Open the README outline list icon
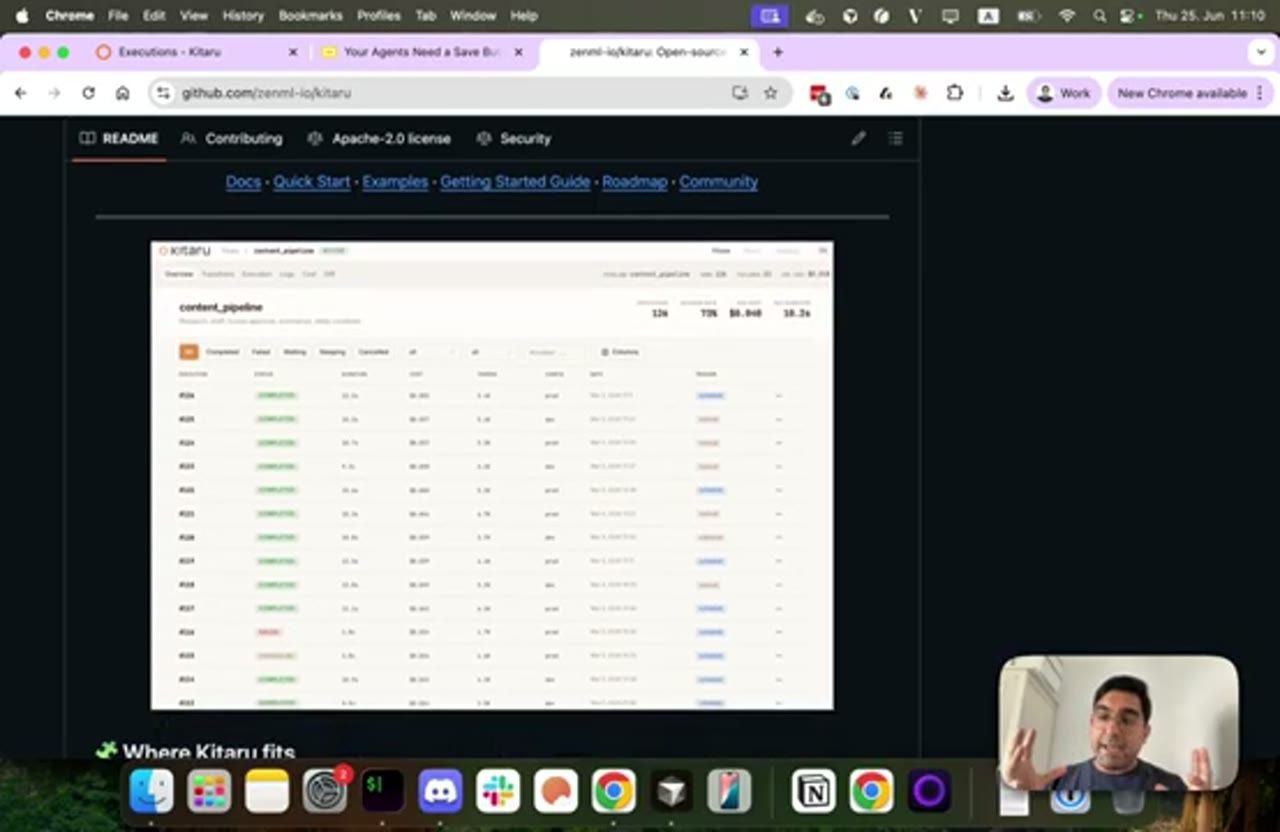The width and height of the screenshot is (1280, 832). (895, 139)
